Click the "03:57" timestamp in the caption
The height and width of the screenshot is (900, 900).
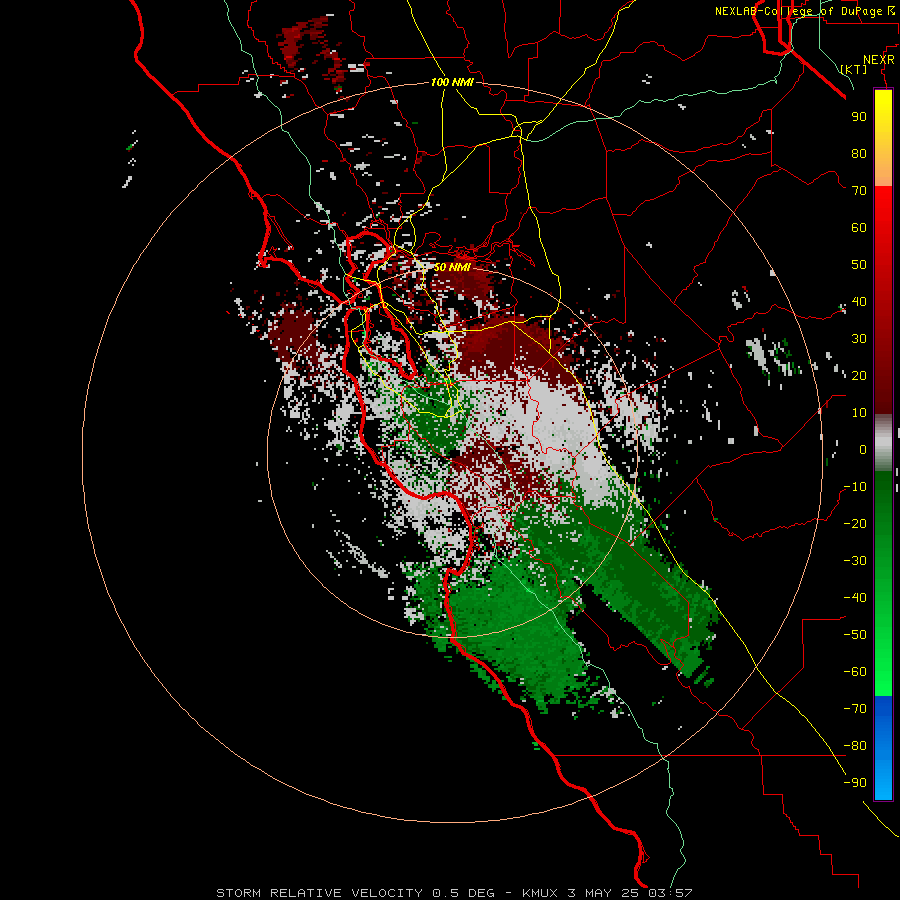coord(670,893)
